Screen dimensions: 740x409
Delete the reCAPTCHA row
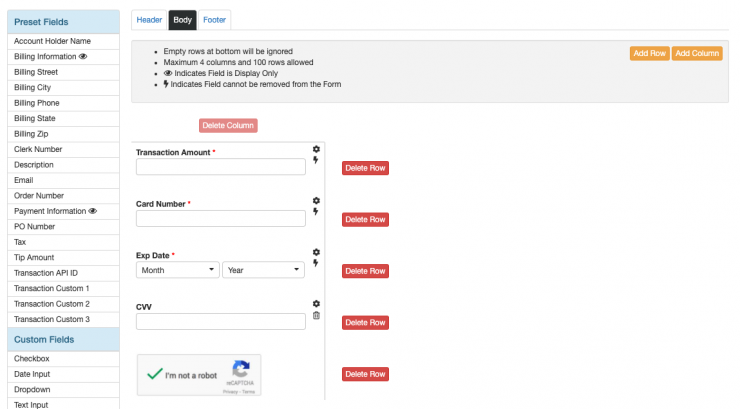(365, 374)
